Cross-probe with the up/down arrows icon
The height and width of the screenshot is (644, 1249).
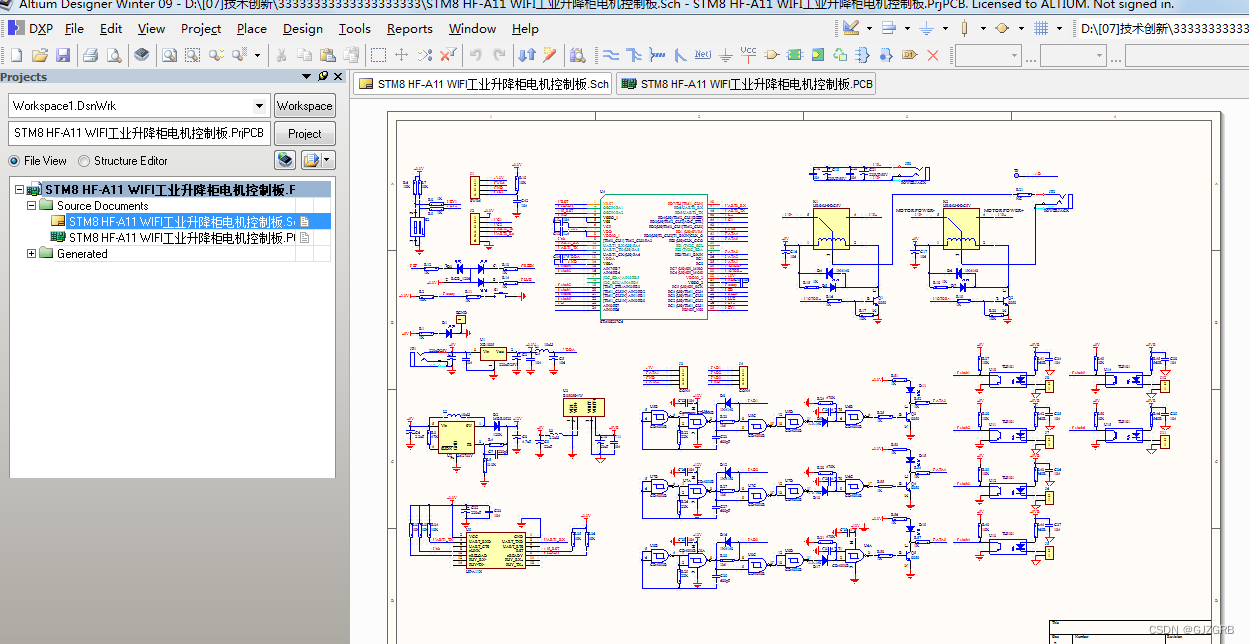527,55
